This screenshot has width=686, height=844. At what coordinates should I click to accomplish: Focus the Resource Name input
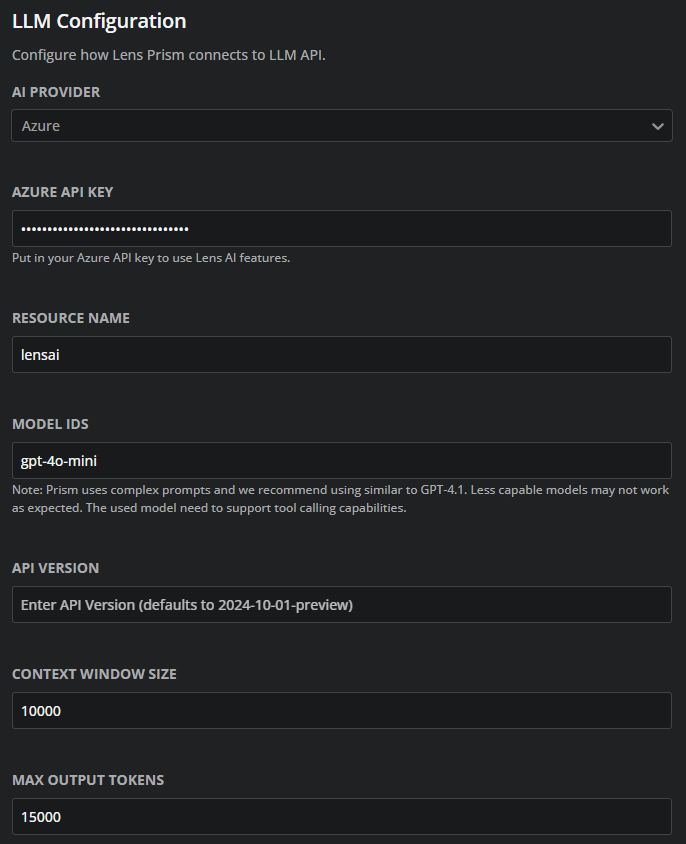341,354
